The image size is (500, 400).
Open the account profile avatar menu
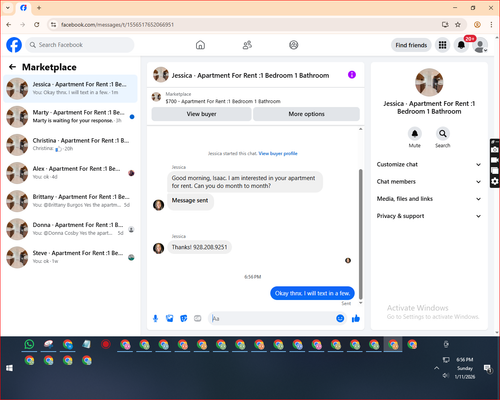tap(480, 45)
